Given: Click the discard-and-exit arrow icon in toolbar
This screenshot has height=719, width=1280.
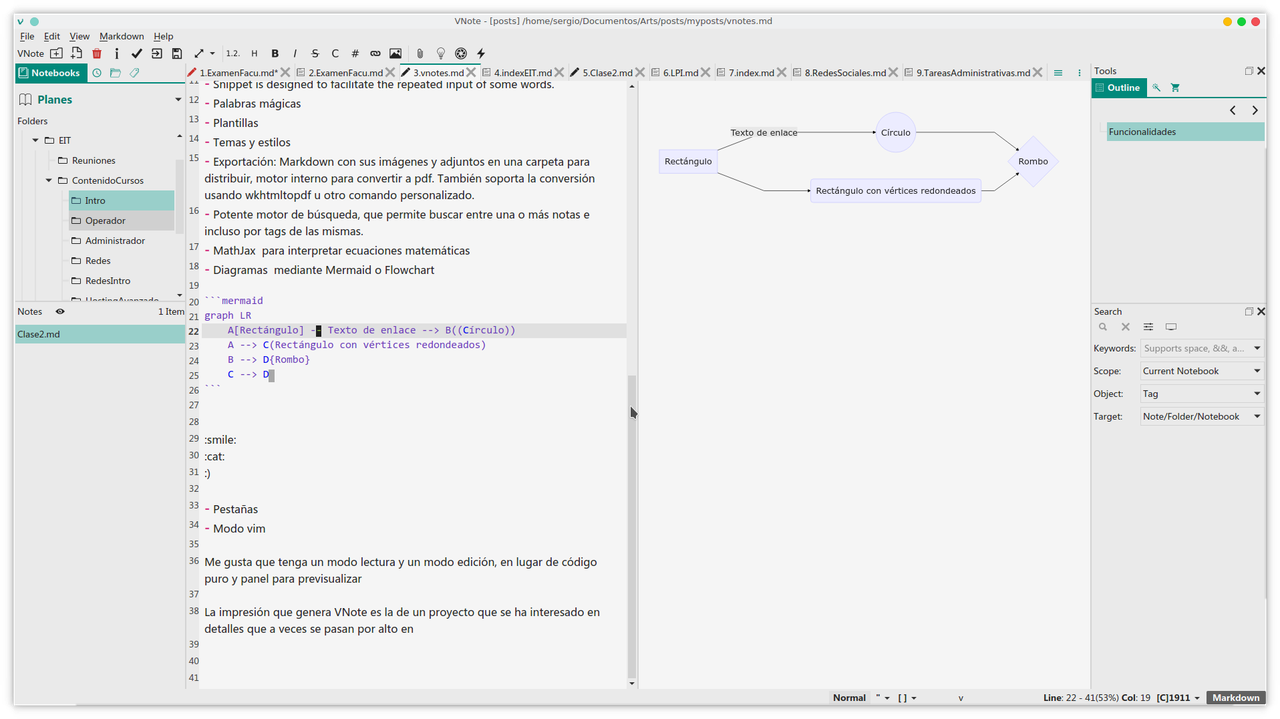Looking at the screenshot, I should tap(157, 53).
